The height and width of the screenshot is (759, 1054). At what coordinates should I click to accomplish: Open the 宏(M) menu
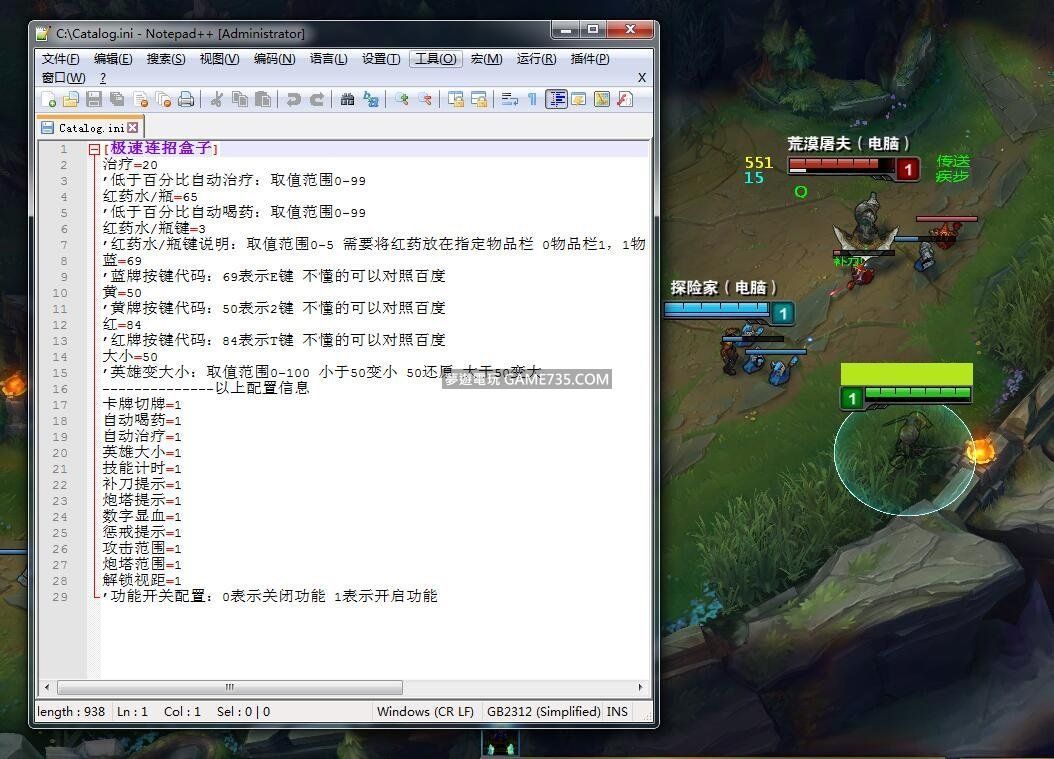click(x=487, y=59)
